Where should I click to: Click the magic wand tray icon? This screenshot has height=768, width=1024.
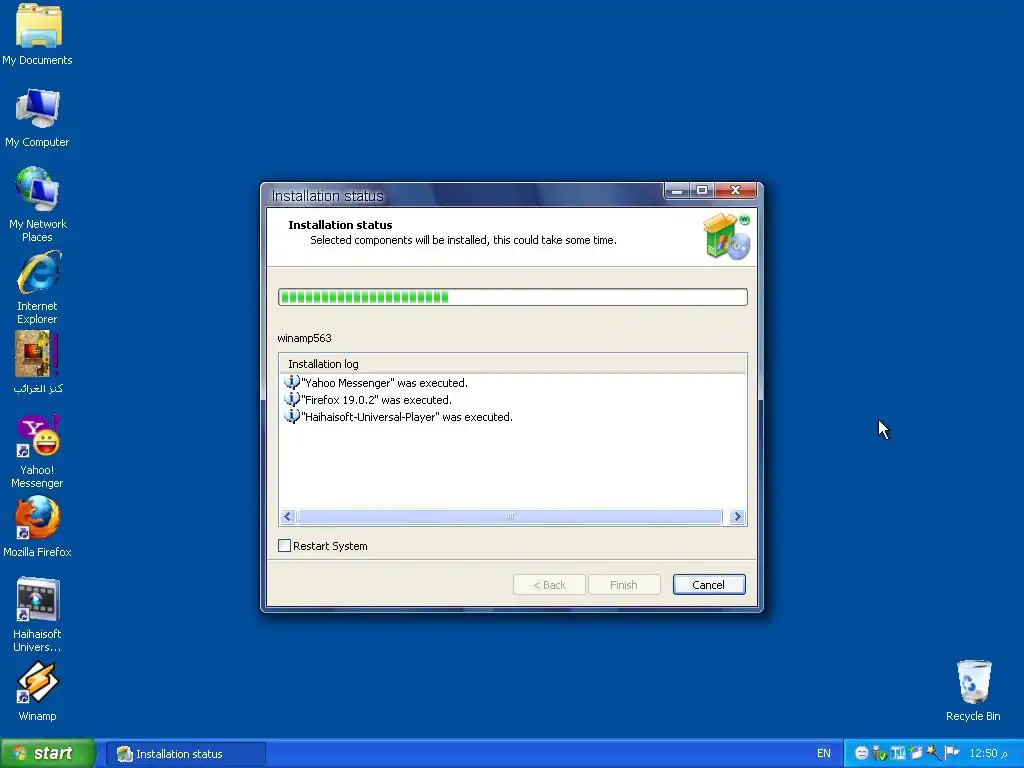pos(933,753)
